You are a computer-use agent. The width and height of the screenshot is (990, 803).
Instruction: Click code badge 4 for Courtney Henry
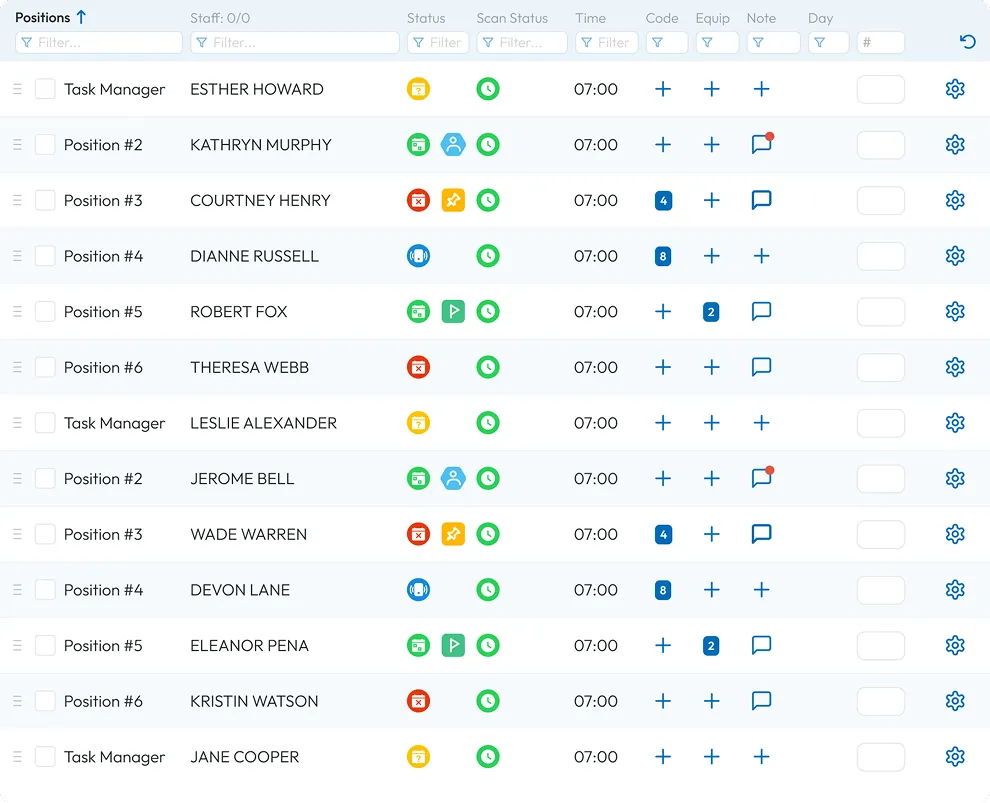(x=662, y=201)
